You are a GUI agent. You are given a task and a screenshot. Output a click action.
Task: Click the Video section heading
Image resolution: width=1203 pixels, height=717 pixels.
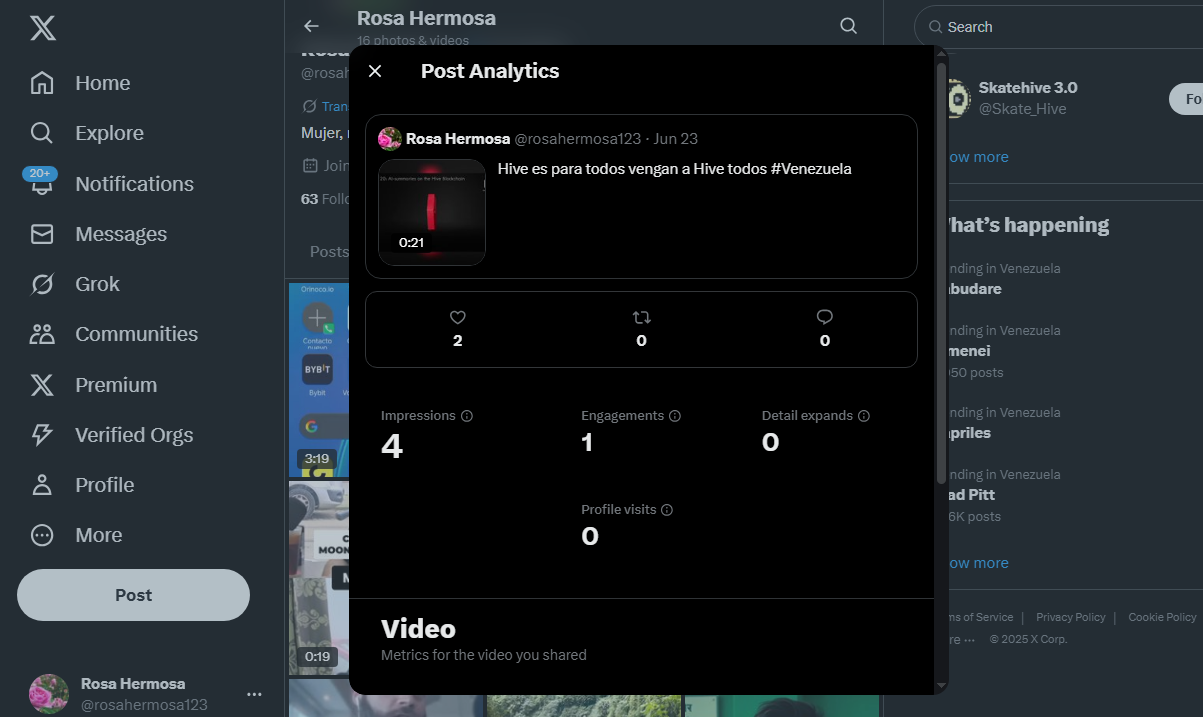pyautogui.click(x=418, y=629)
